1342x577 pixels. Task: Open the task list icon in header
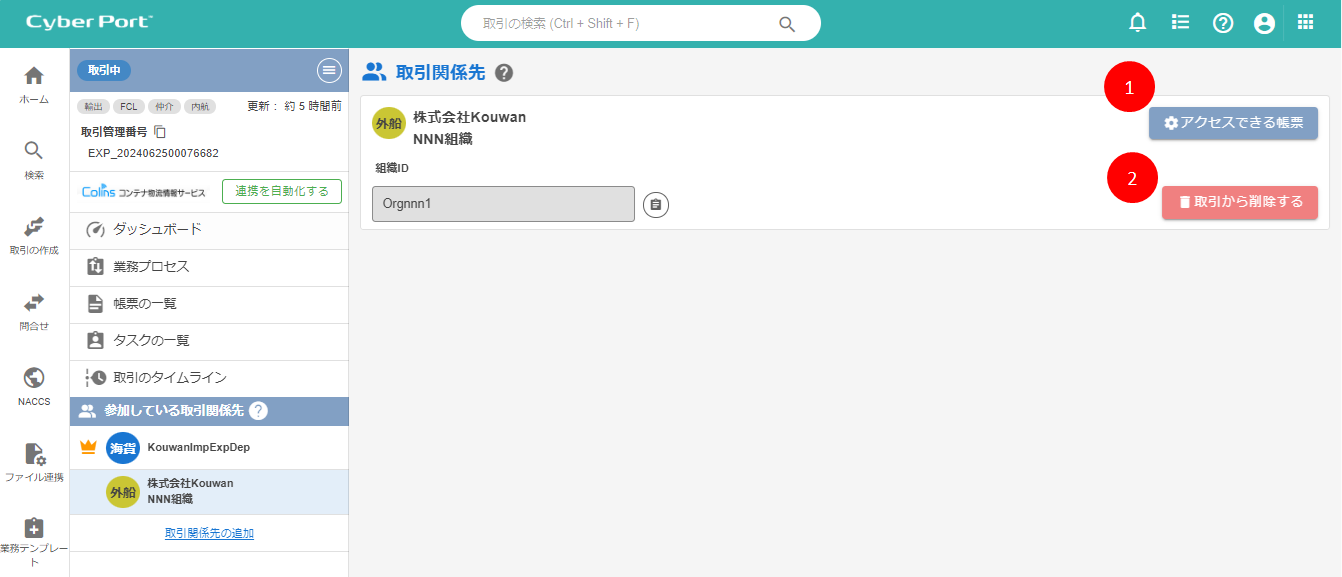tap(1180, 23)
